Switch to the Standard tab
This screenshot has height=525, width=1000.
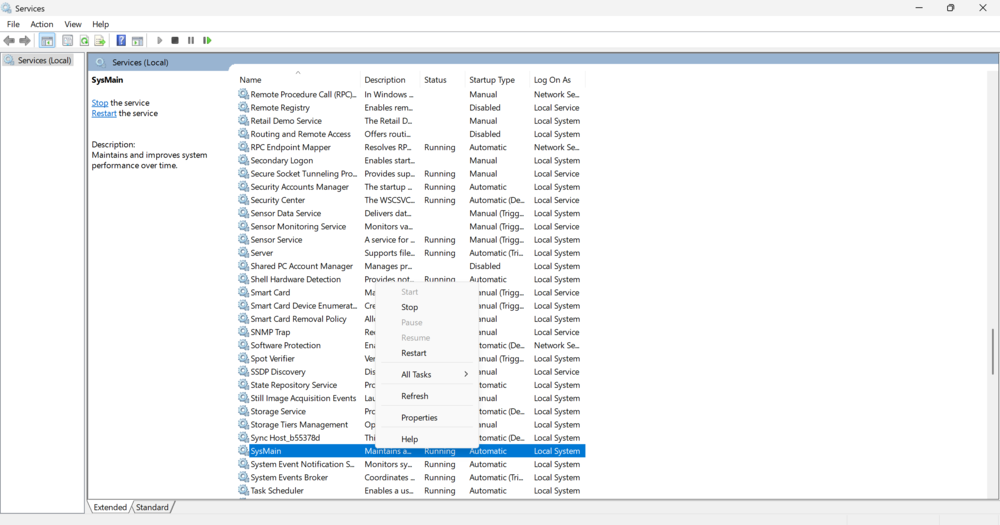(x=152, y=507)
